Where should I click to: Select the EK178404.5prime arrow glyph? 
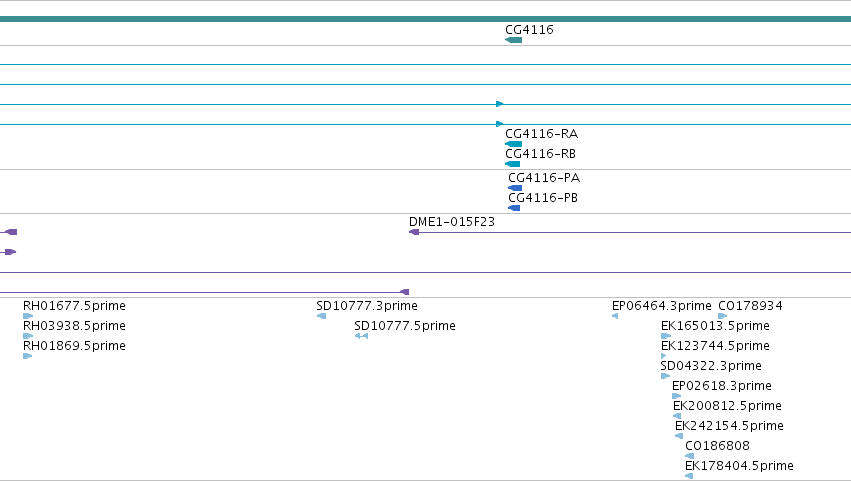tap(689, 476)
